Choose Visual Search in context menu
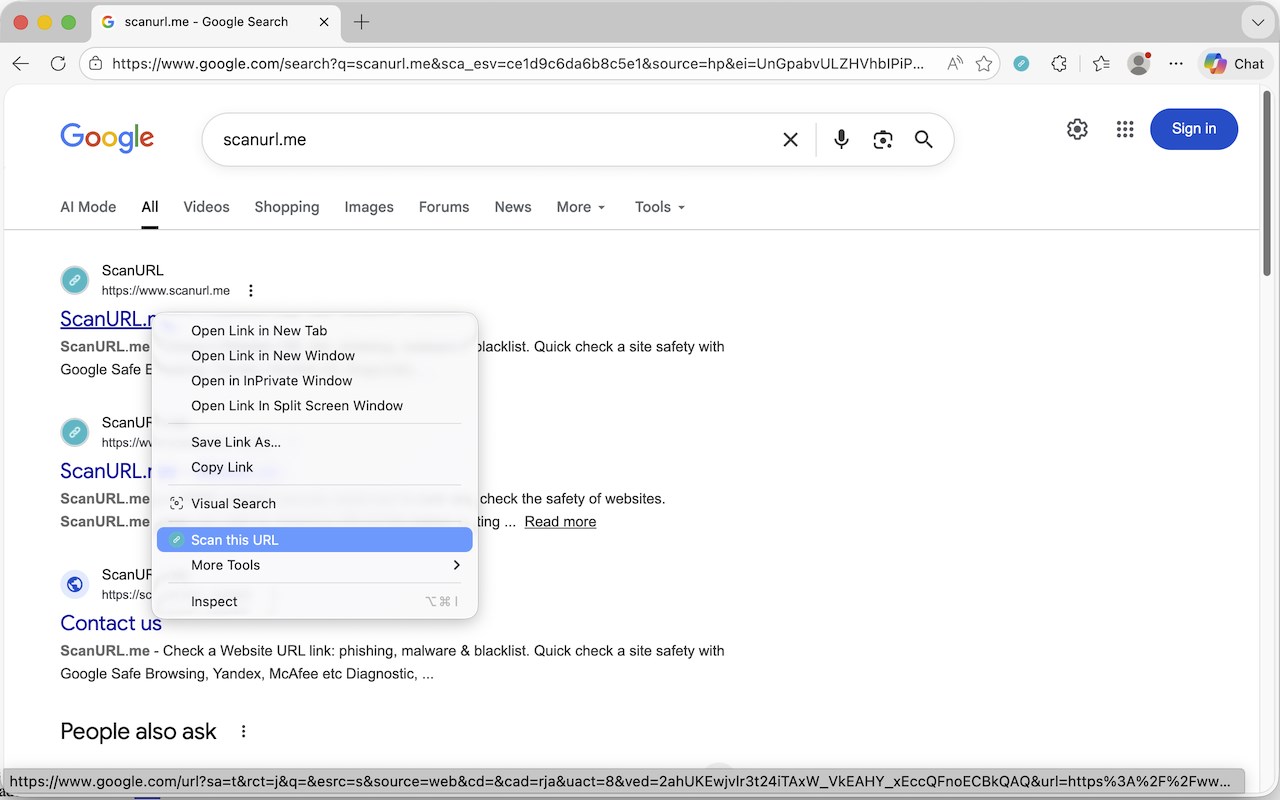 click(315, 504)
